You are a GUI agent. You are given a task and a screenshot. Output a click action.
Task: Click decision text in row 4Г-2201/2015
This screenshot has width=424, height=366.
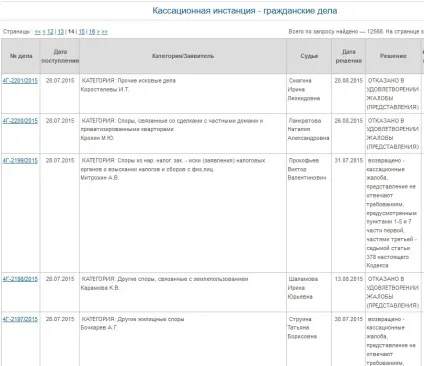pos(393,94)
